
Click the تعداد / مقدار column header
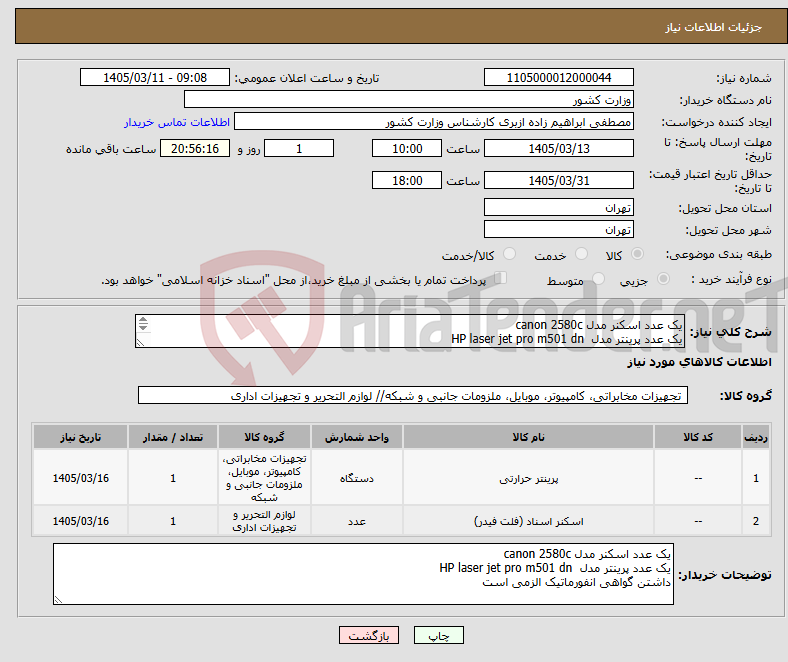[173, 437]
